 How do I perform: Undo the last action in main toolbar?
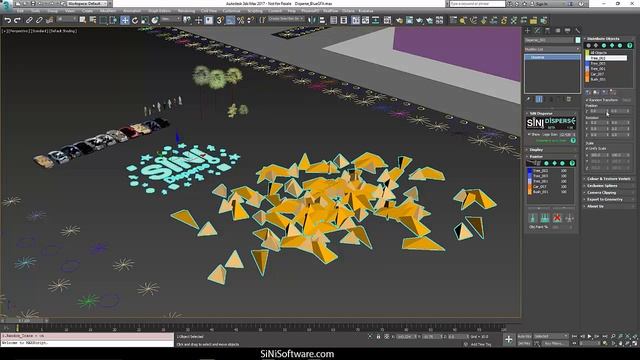pyautogui.click(x=7, y=20)
